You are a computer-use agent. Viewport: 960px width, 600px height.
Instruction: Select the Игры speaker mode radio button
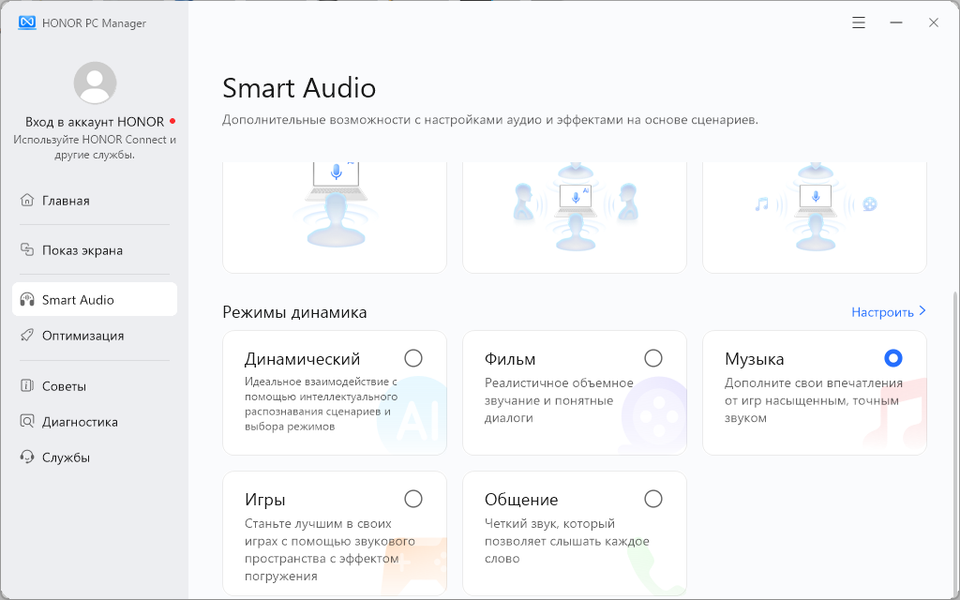coord(413,499)
